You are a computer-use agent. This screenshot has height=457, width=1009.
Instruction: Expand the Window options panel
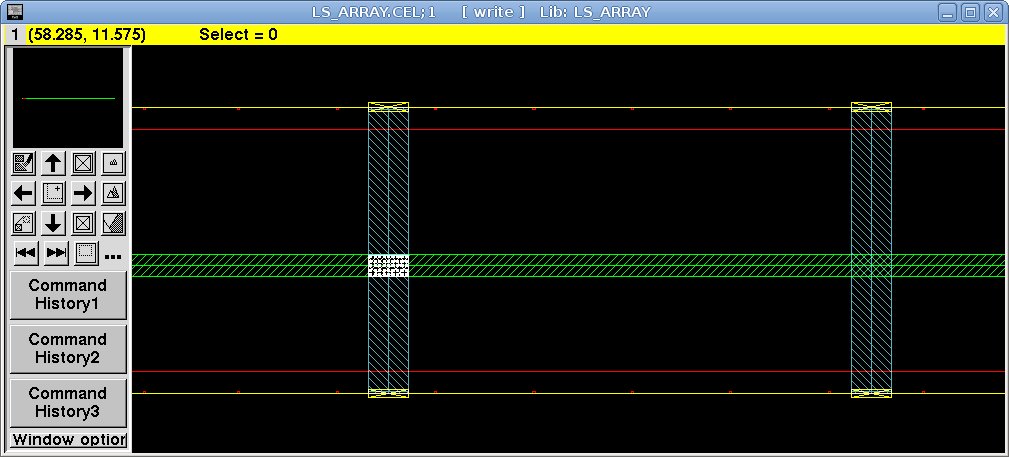click(68, 440)
